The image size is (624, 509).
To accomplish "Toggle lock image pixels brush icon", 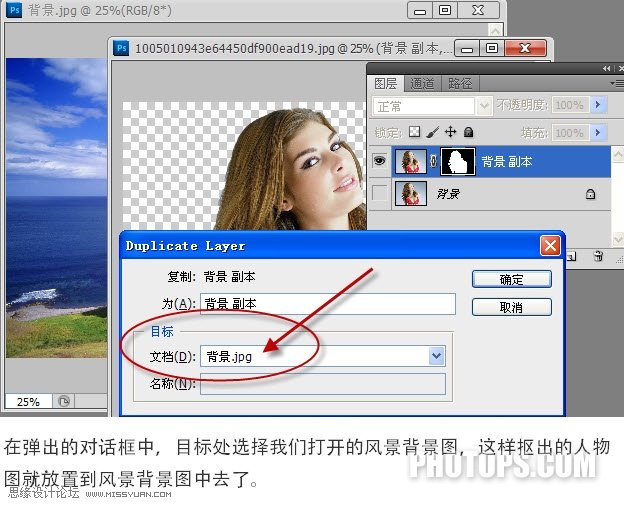I will [433, 132].
